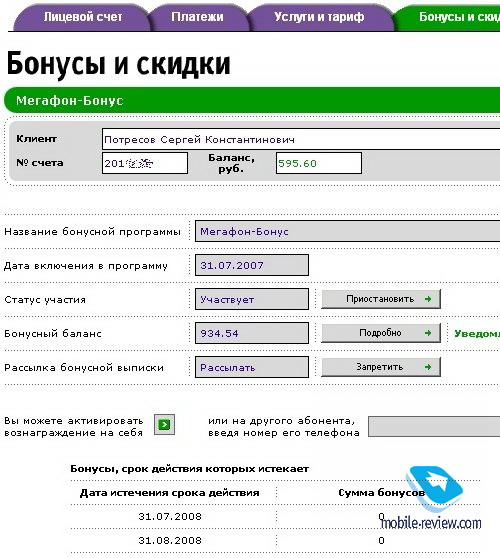Click the expiry date 31.08.2008
The width and height of the screenshot is (500, 558).
[x=170, y=540]
